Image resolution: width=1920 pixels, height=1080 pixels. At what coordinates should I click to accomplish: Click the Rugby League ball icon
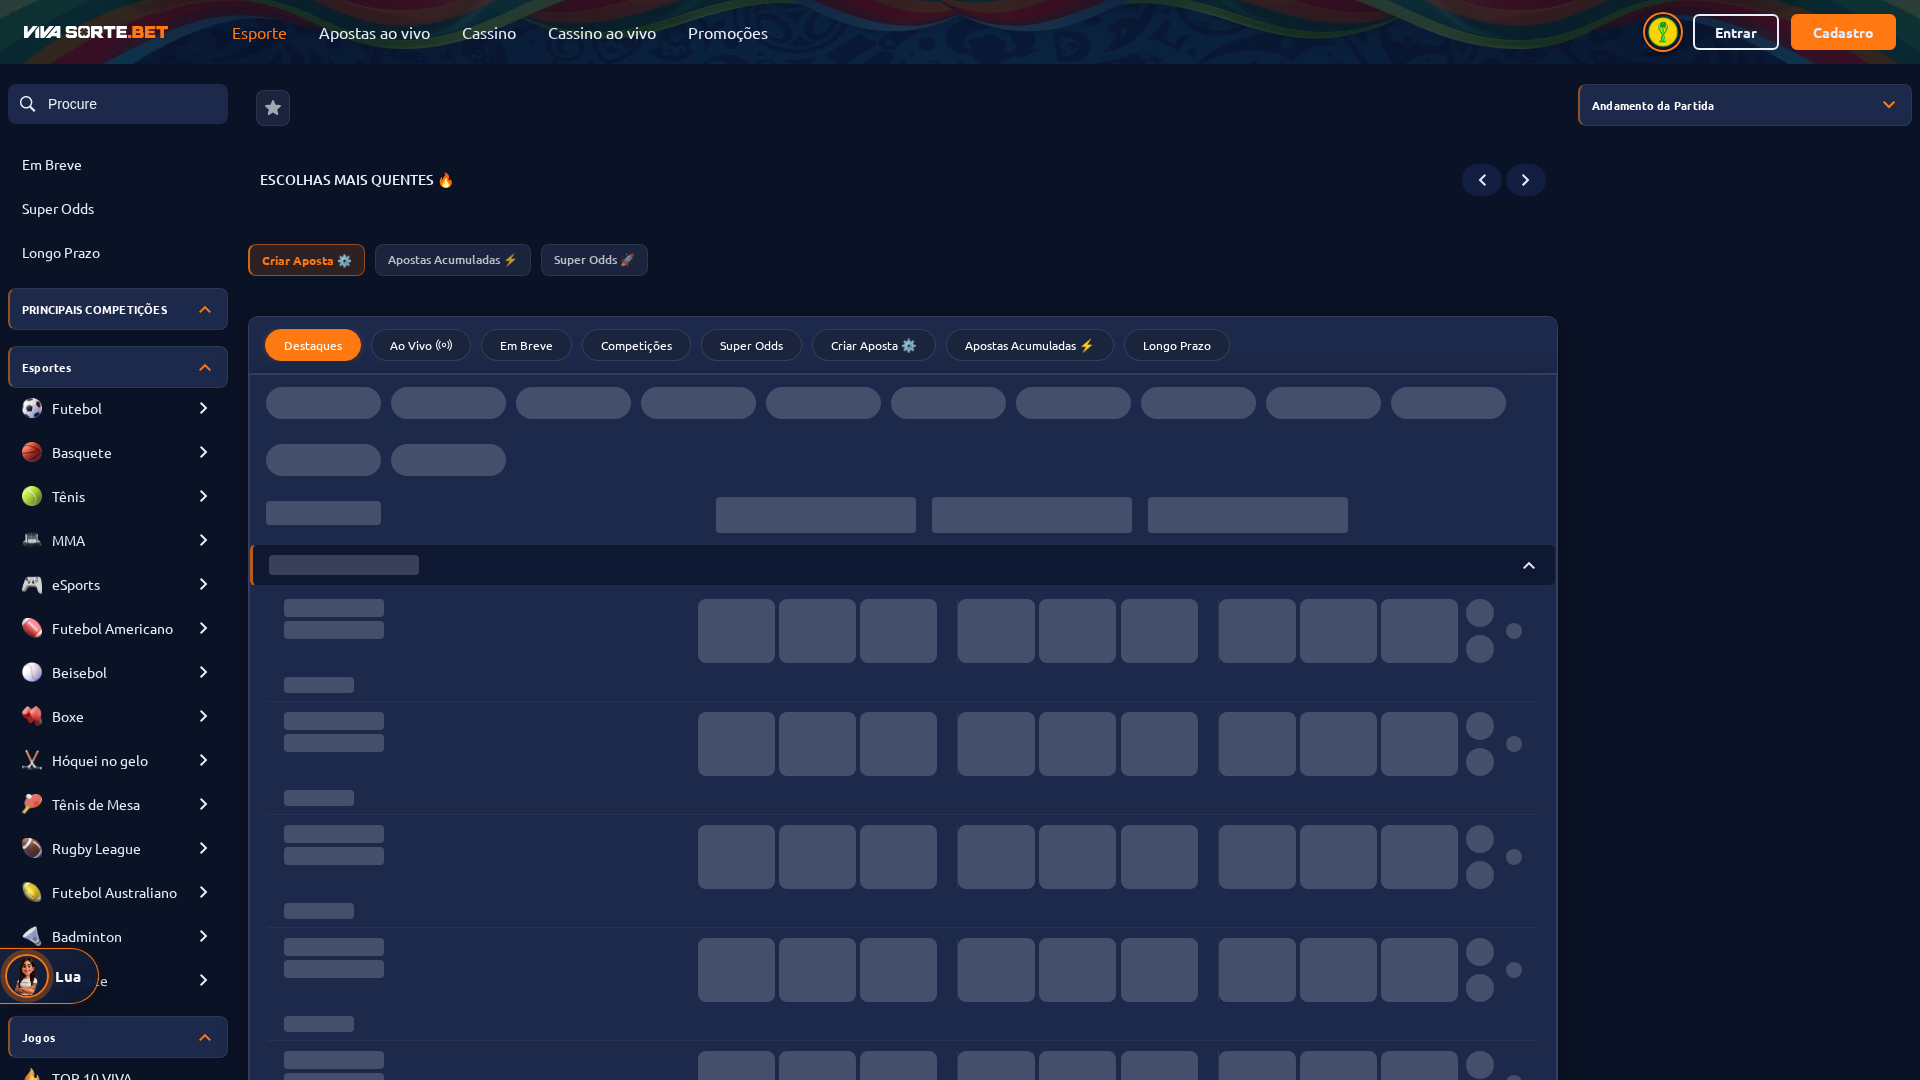pos(32,848)
